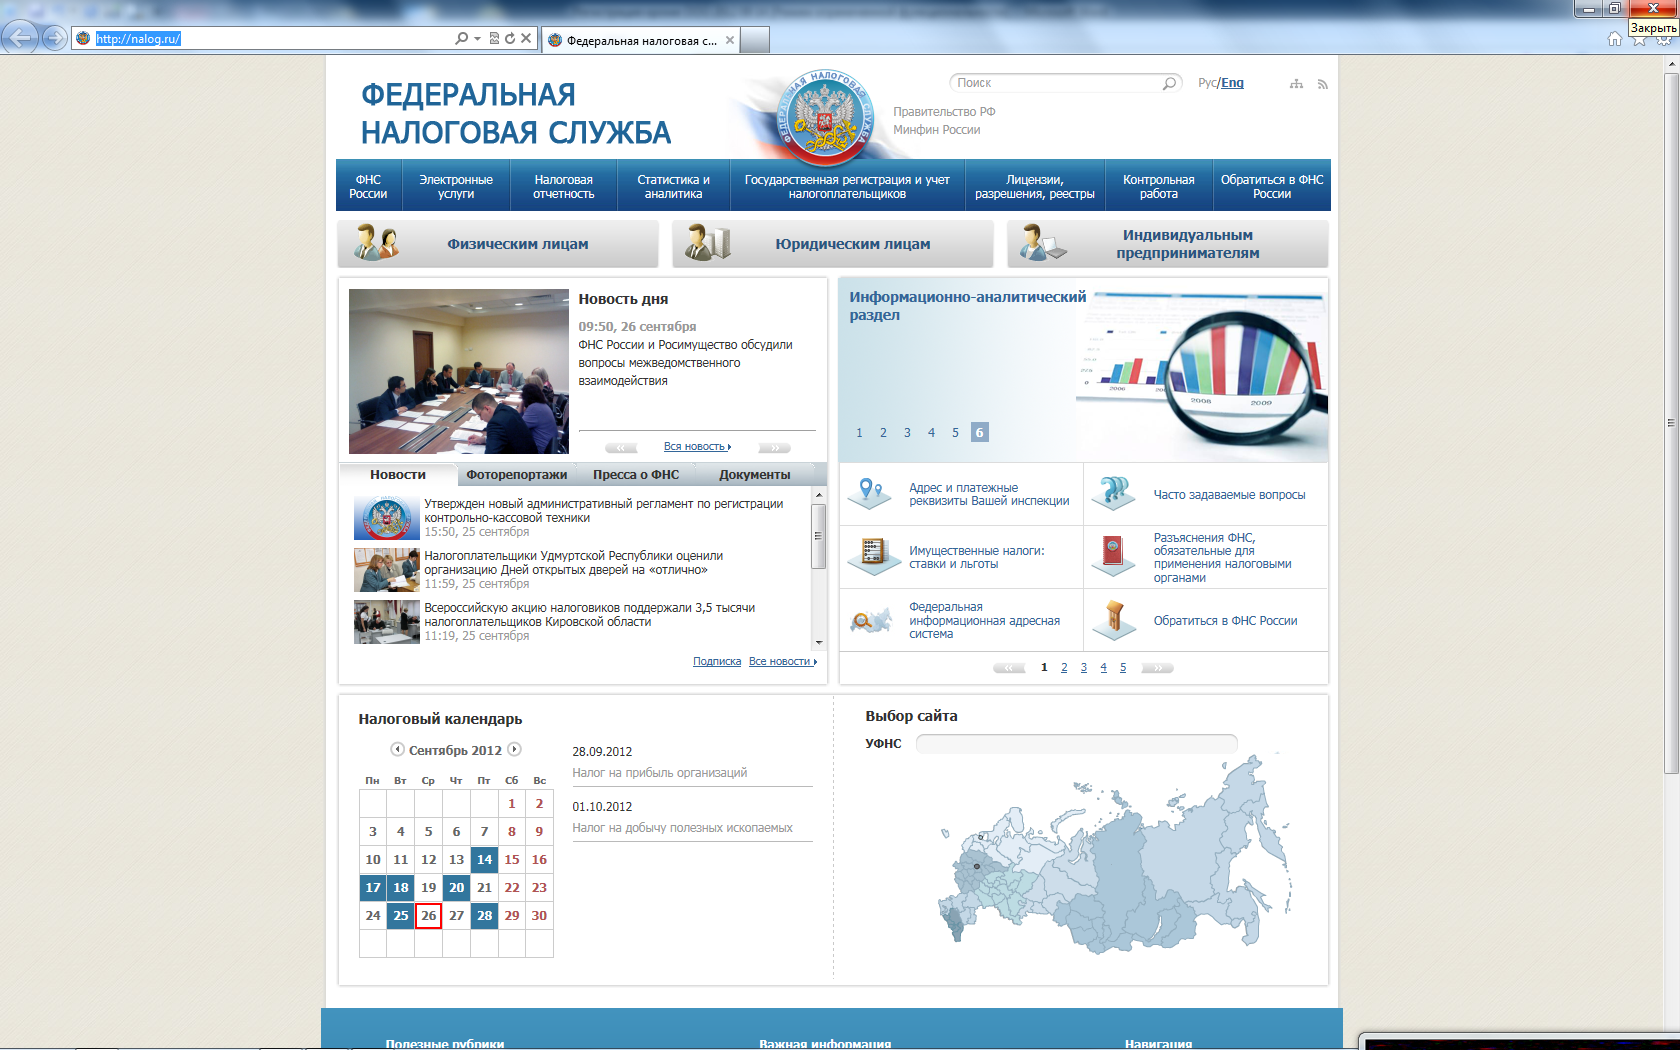Open Вся новость link

[697, 447]
